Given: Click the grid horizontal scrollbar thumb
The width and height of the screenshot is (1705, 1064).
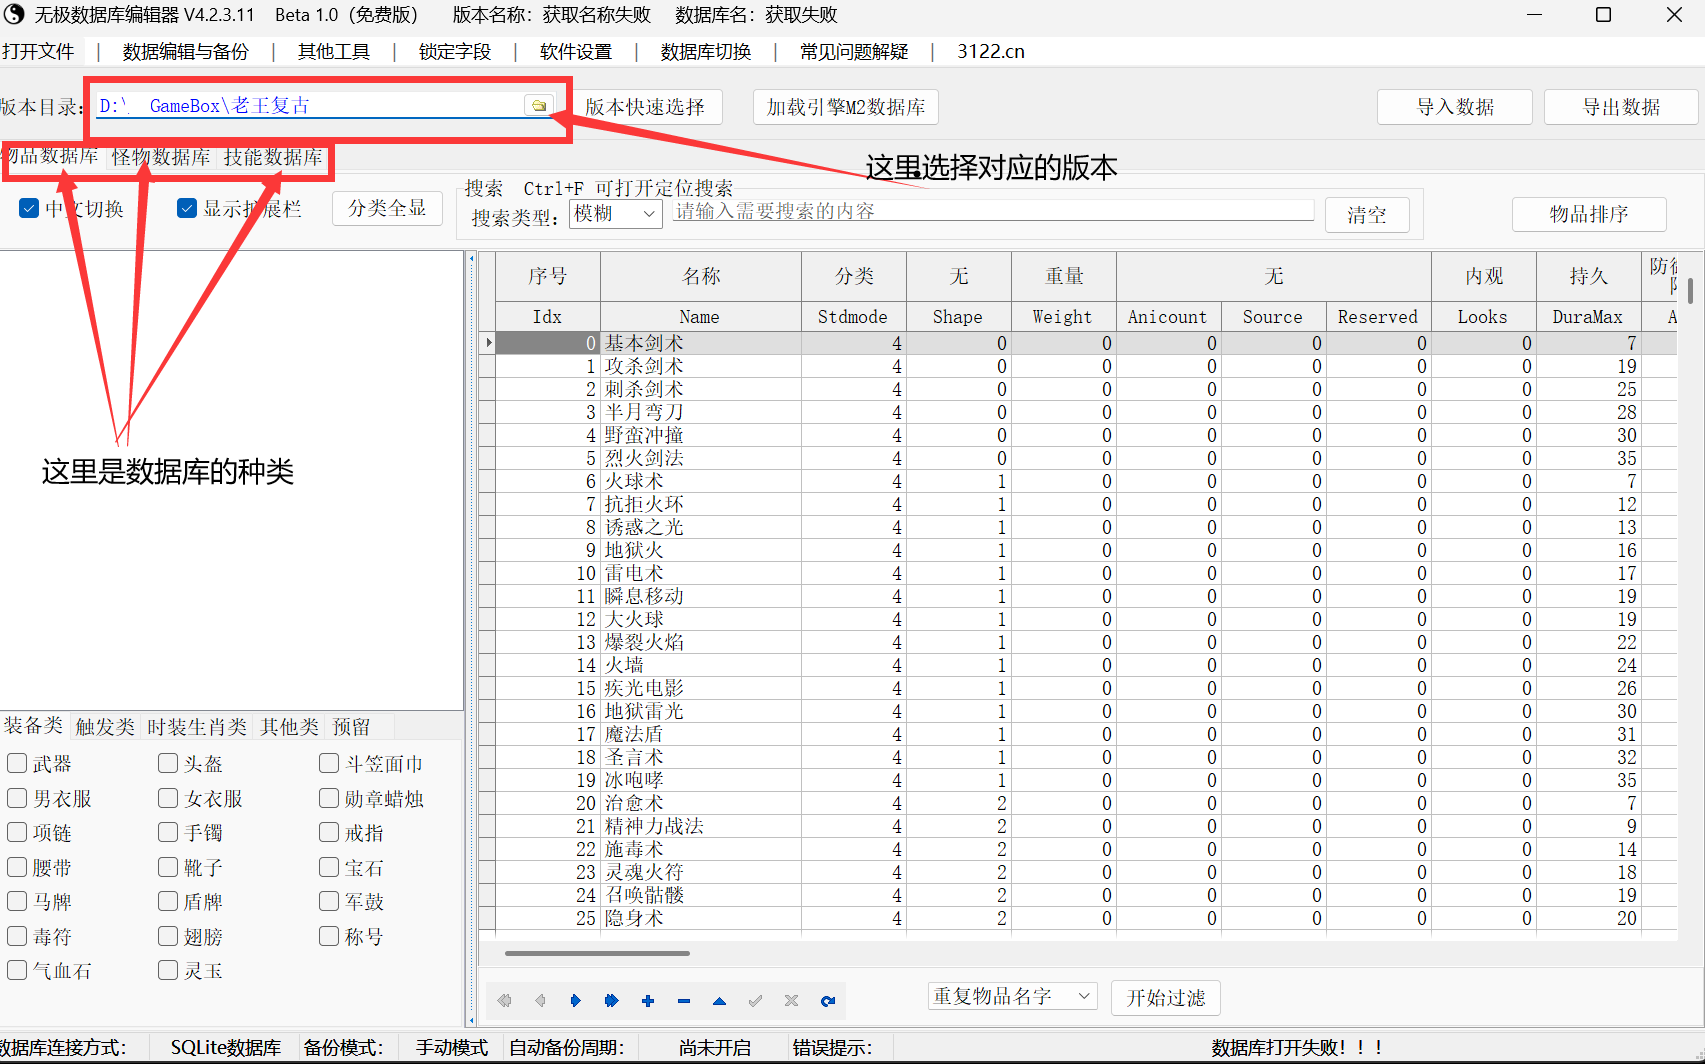Looking at the screenshot, I should click(x=597, y=953).
